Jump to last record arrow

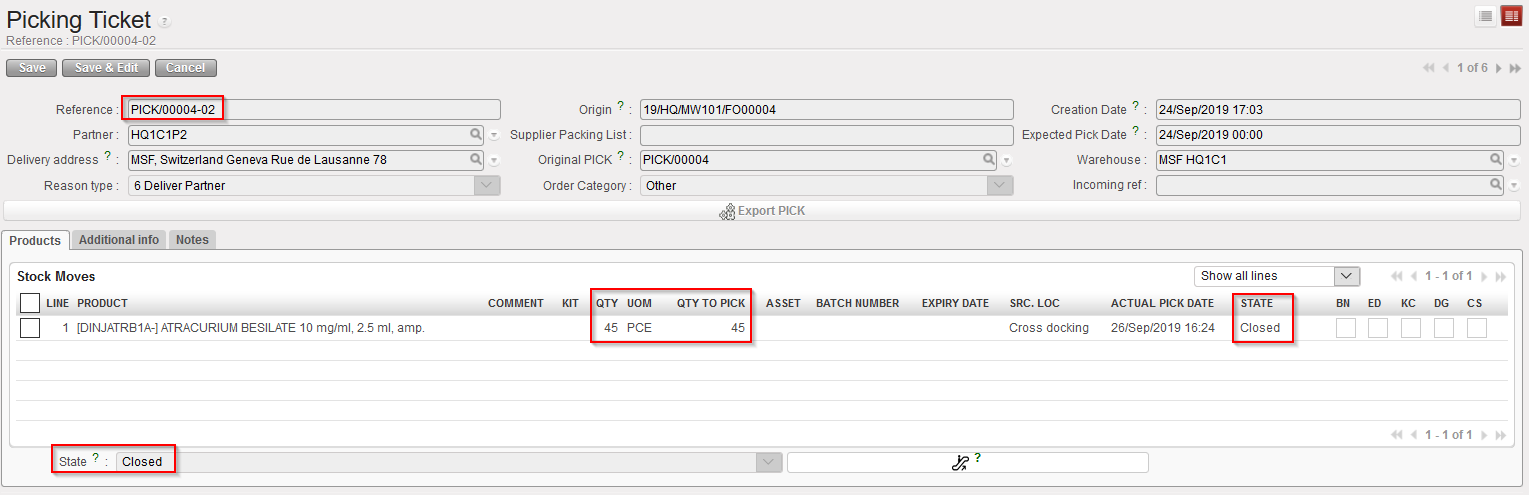[x=1514, y=68]
